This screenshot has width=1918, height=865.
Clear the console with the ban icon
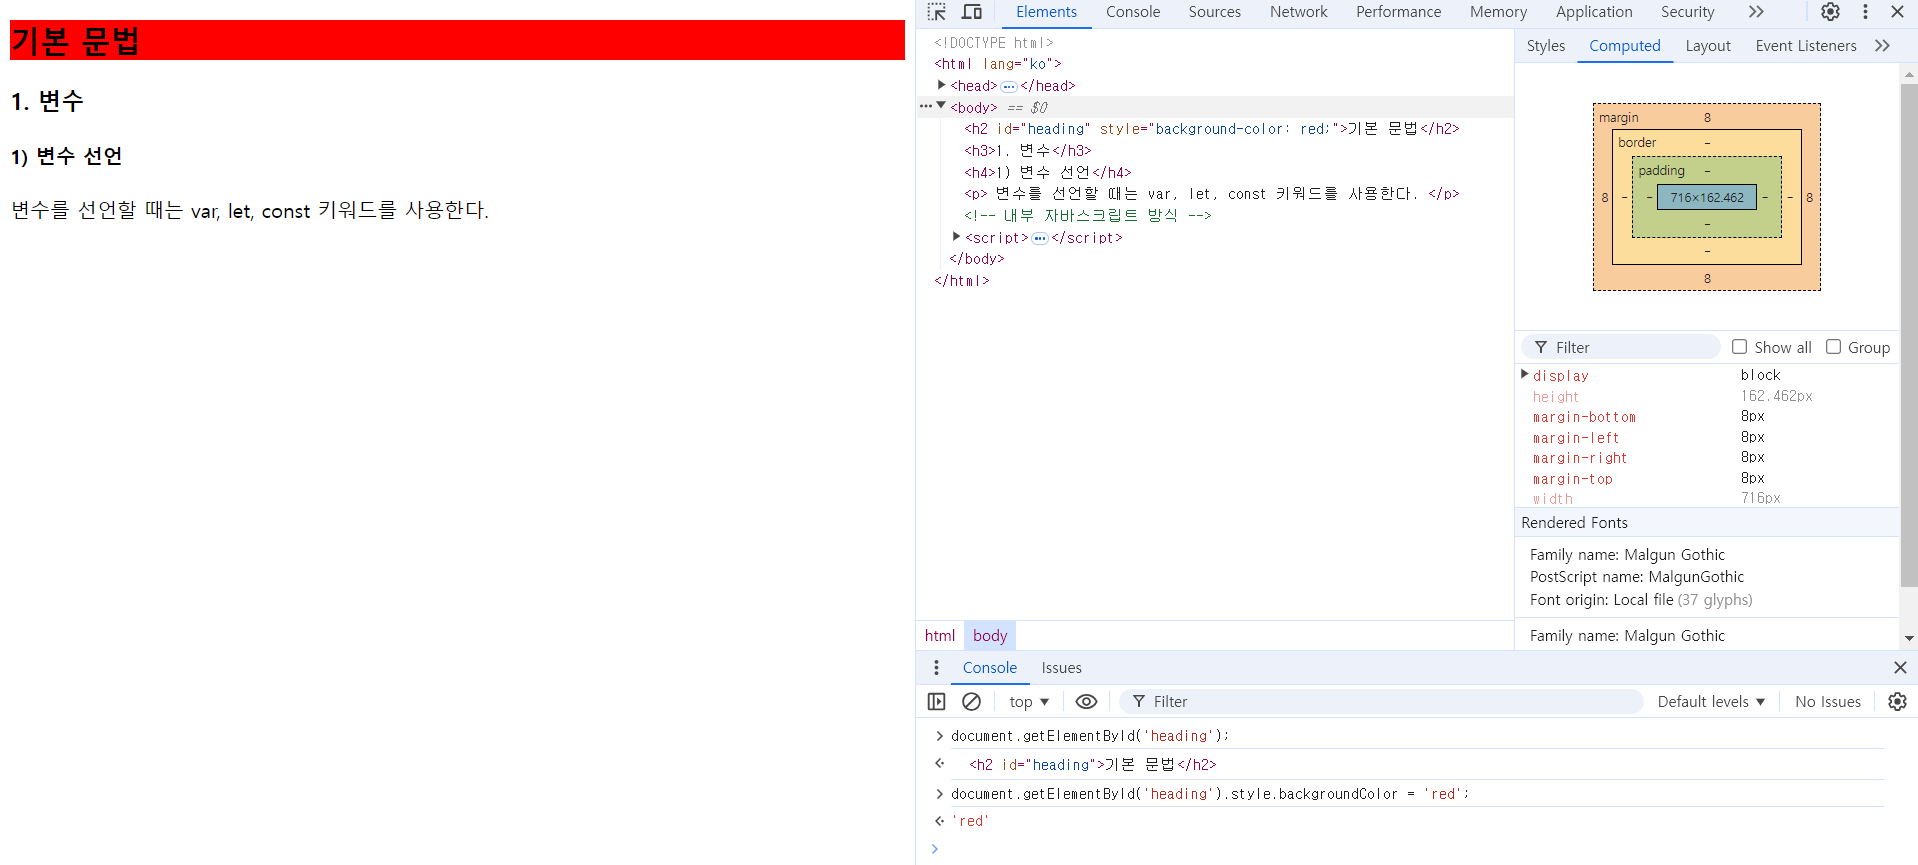tap(971, 702)
